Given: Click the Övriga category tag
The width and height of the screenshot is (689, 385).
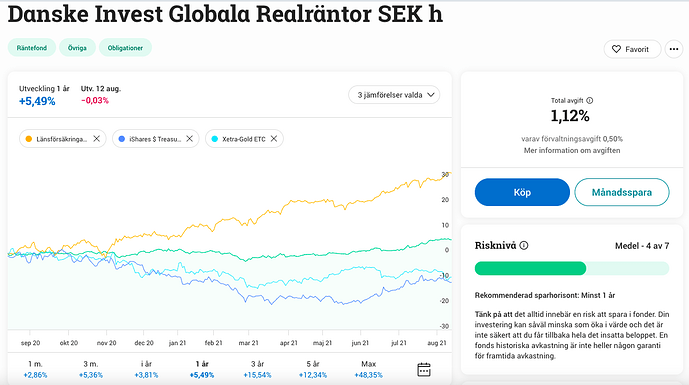Looking at the screenshot, I should (77, 48).
